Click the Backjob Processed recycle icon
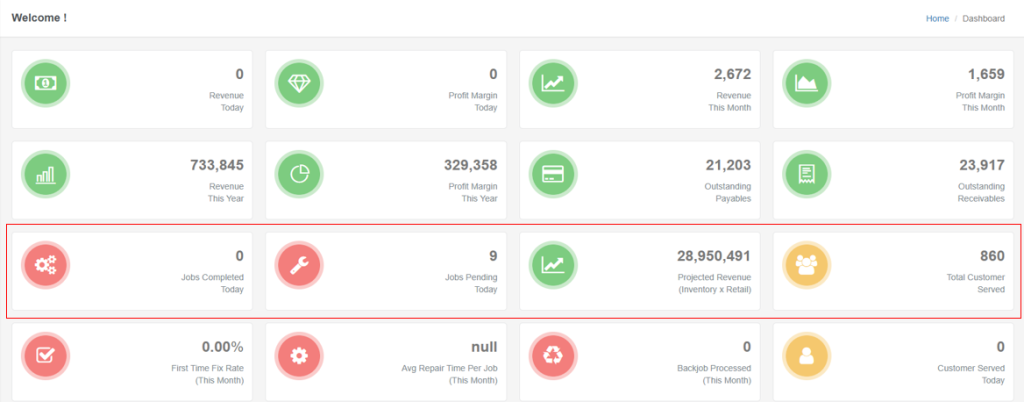This screenshot has width=1024, height=402. click(x=553, y=356)
